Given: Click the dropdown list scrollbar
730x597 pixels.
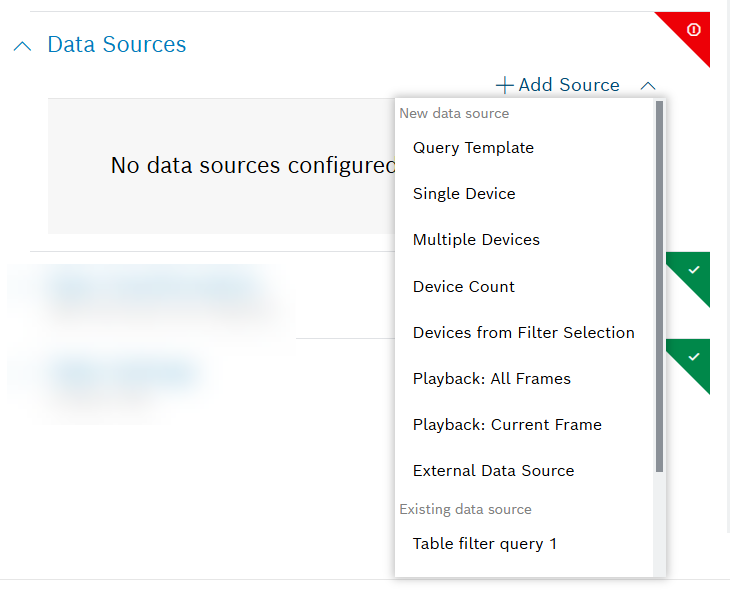Looking at the screenshot, I should click(659, 285).
